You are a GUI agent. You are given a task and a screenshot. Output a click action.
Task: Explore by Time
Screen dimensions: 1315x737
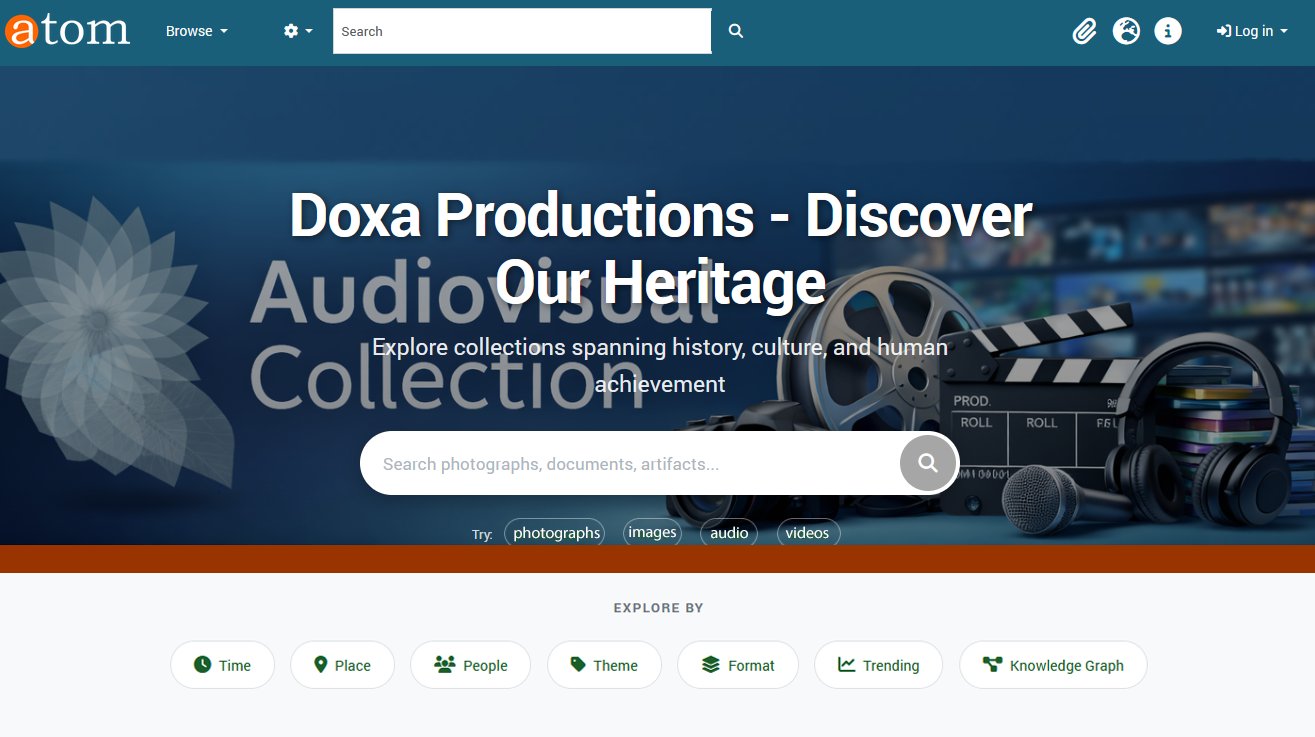(222, 665)
